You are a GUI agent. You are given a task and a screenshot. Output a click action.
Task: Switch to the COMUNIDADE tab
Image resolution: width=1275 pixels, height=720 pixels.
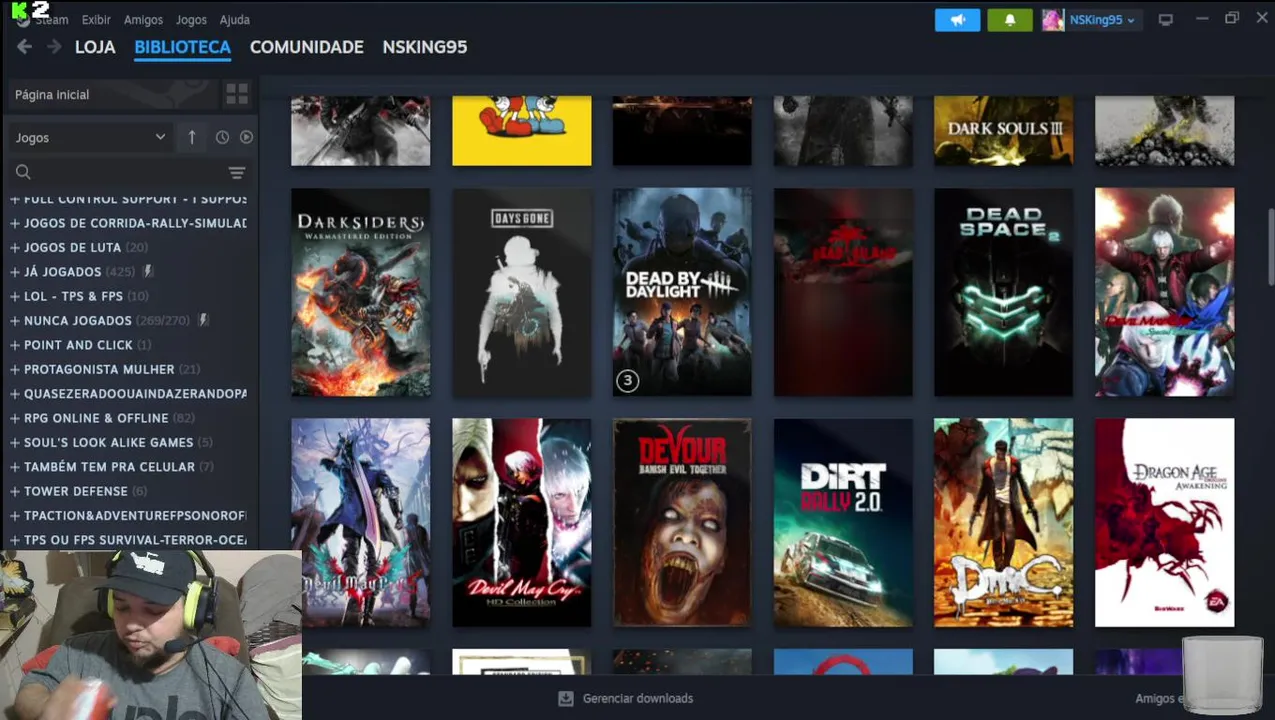306,47
